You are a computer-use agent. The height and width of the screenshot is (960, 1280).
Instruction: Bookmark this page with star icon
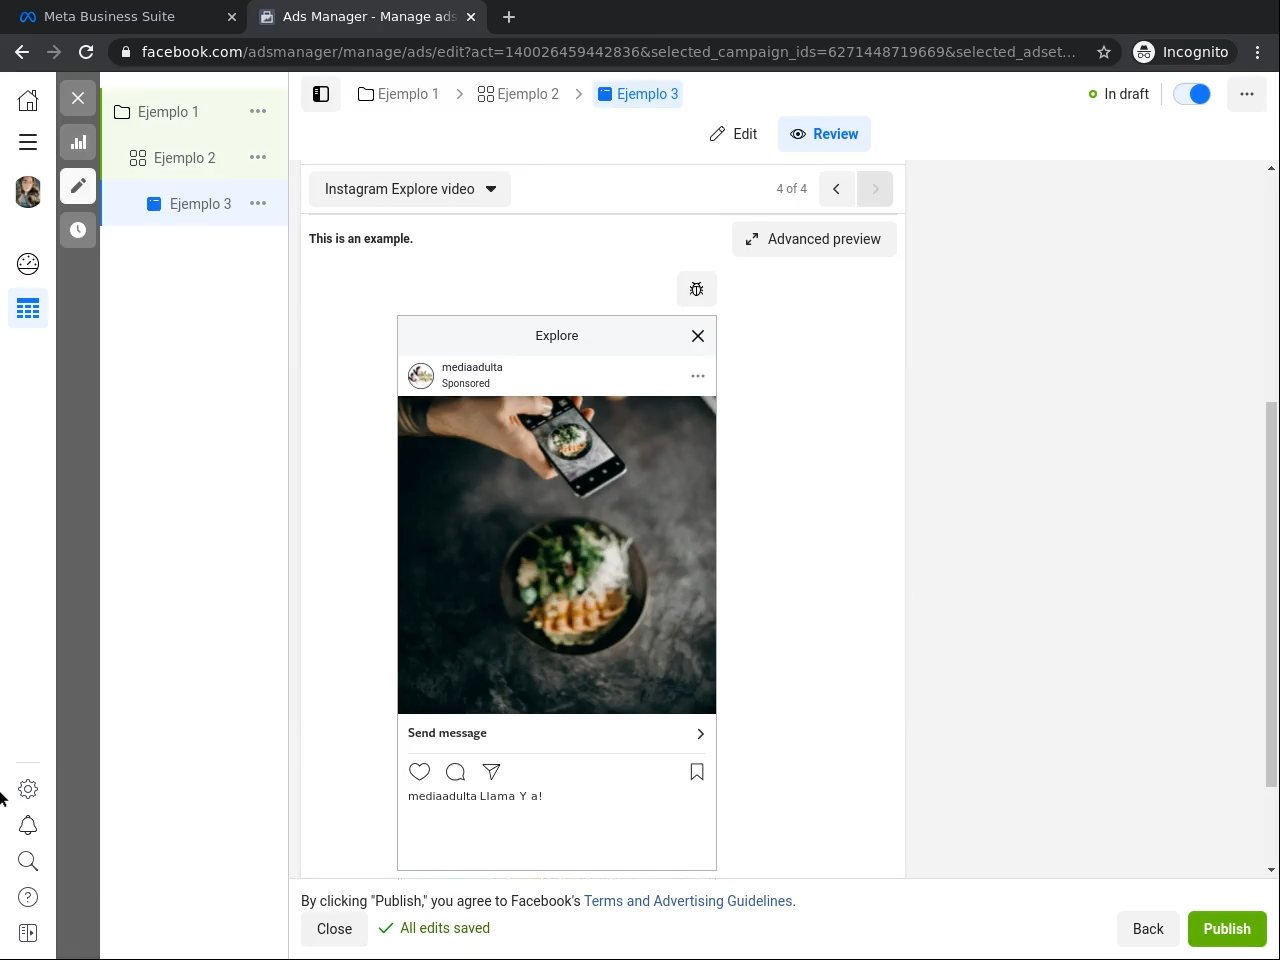tap(1104, 52)
